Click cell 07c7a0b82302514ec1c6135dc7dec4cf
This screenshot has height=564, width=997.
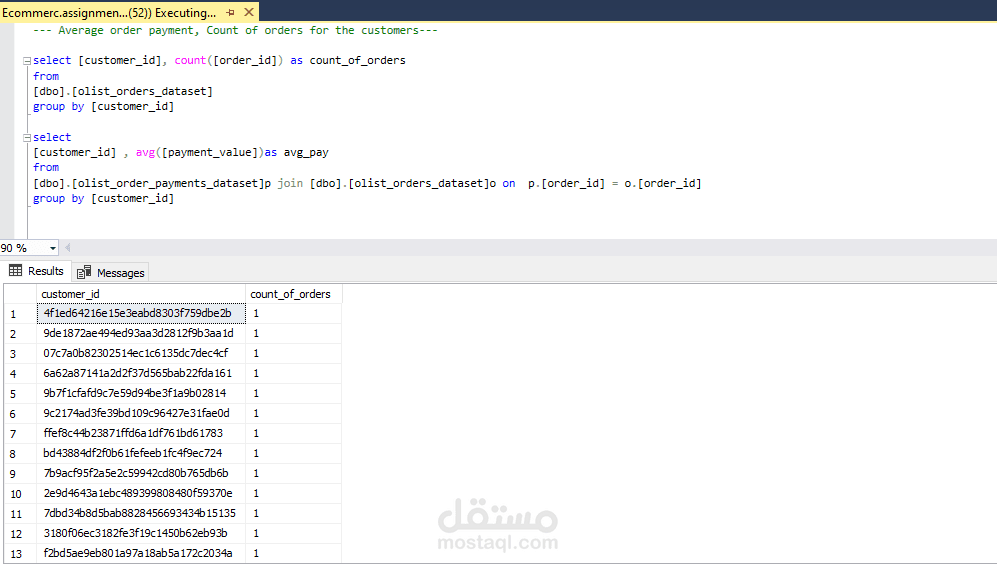pyautogui.click(x=141, y=353)
